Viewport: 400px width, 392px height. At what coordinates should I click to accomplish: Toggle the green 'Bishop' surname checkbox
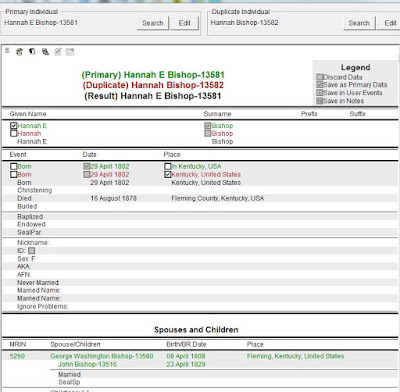208,126
